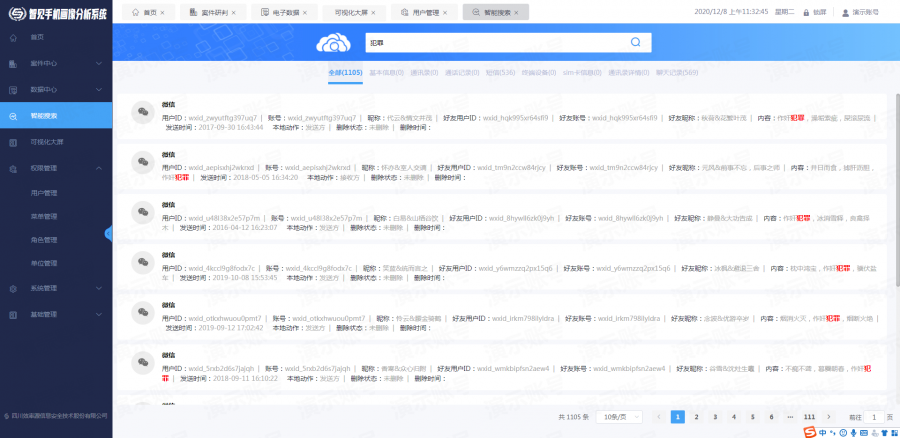Screen dimensions: 900x438
Task: Jump to last page 111
Action: [809, 417]
